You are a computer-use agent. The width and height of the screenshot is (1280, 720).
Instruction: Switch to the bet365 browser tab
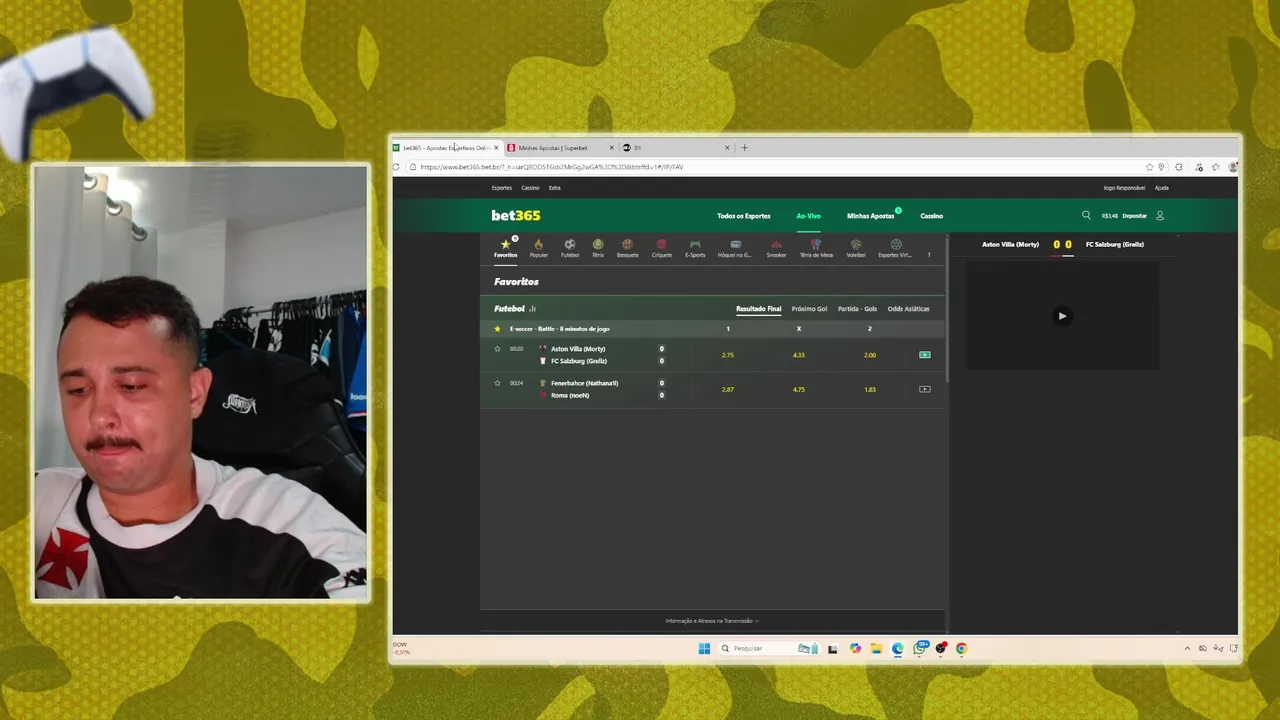pyautogui.click(x=446, y=148)
